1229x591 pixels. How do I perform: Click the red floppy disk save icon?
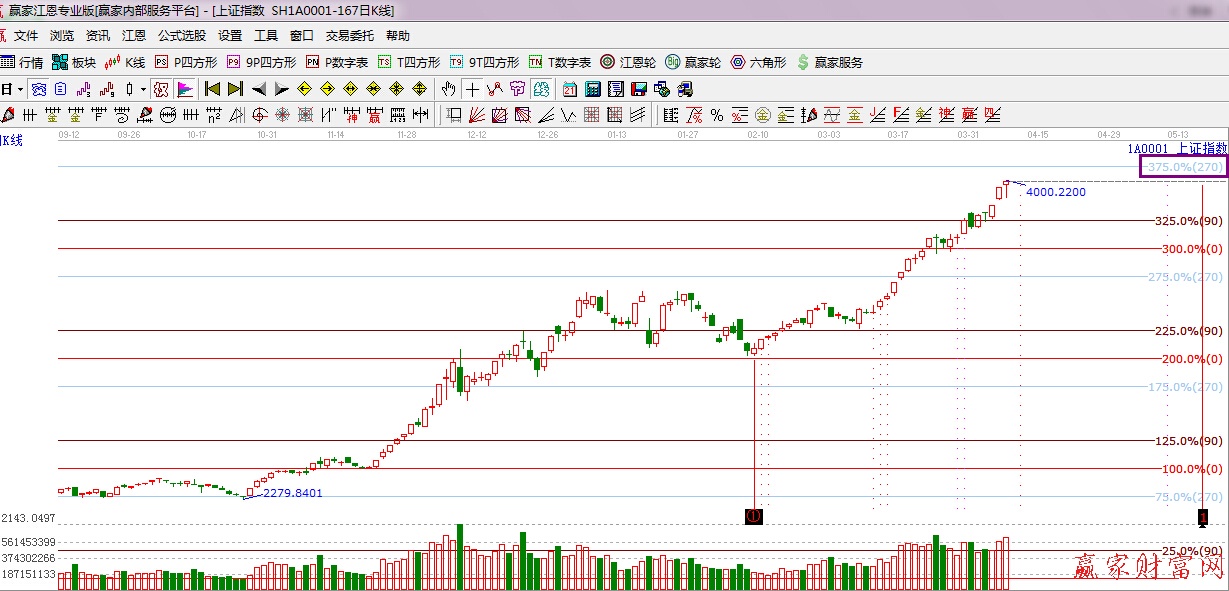pyautogui.click(x=638, y=89)
